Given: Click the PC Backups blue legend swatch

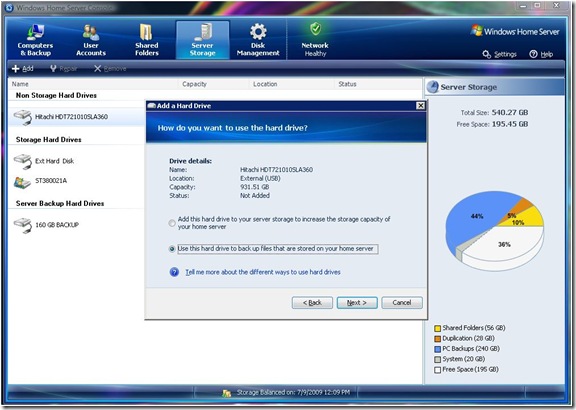Looking at the screenshot, I should click(437, 349).
